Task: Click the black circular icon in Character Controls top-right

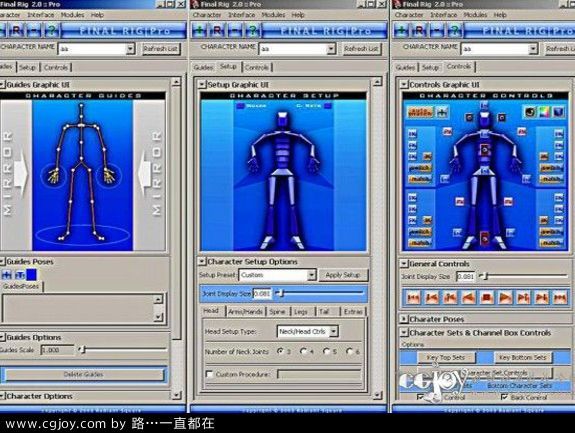Action: point(530,112)
